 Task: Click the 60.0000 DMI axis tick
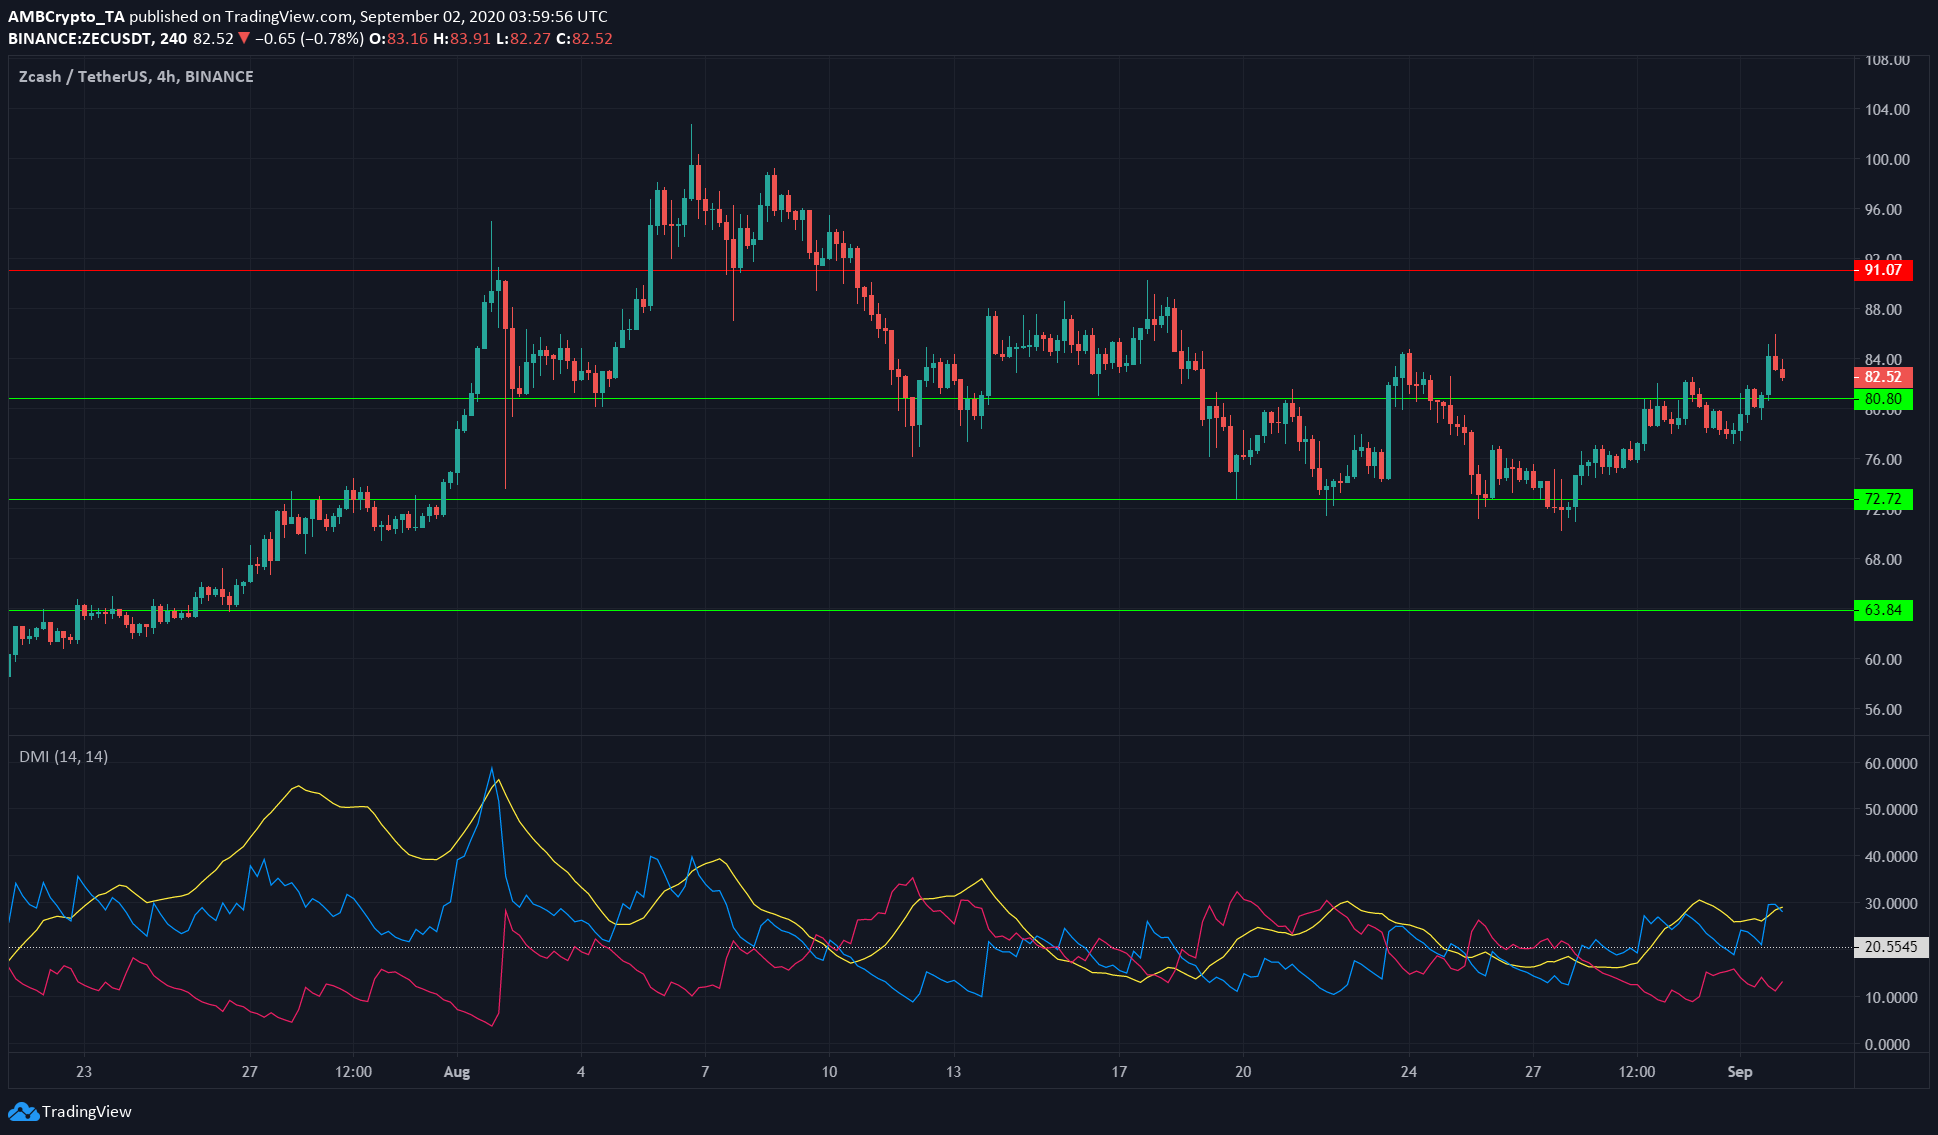pos(1891,764)
